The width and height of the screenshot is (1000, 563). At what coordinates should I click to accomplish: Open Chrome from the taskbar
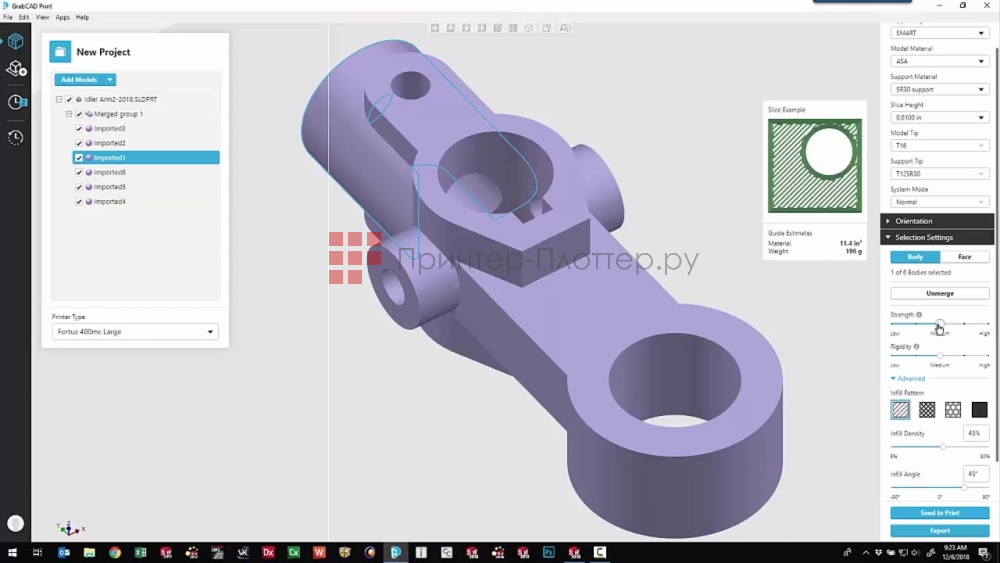(x=115, y=552)
